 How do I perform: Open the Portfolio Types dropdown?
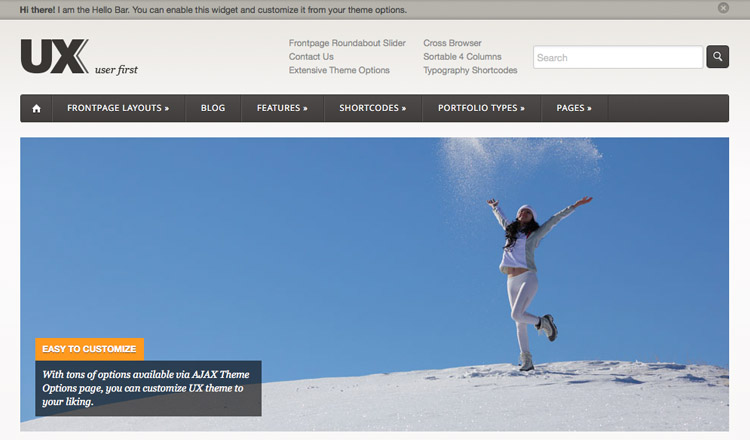pos(481,108)
